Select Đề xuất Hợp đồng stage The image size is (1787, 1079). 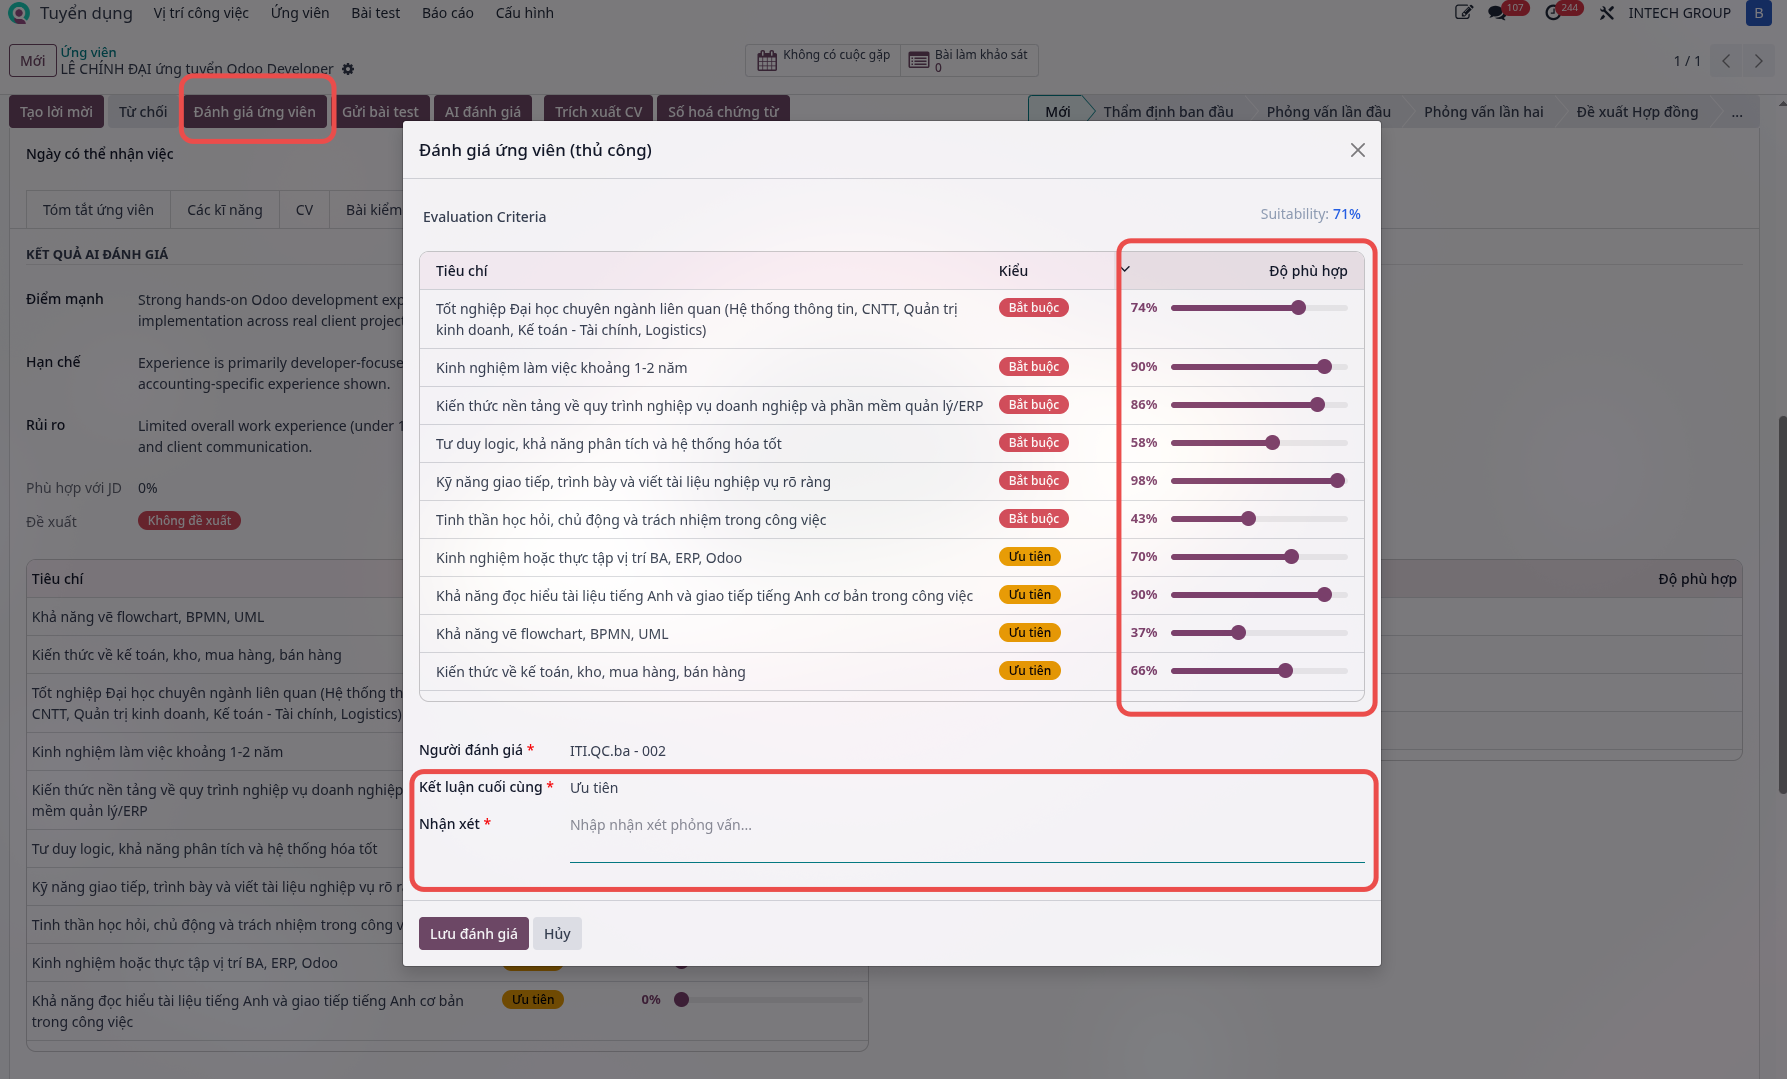[1637, 112]
